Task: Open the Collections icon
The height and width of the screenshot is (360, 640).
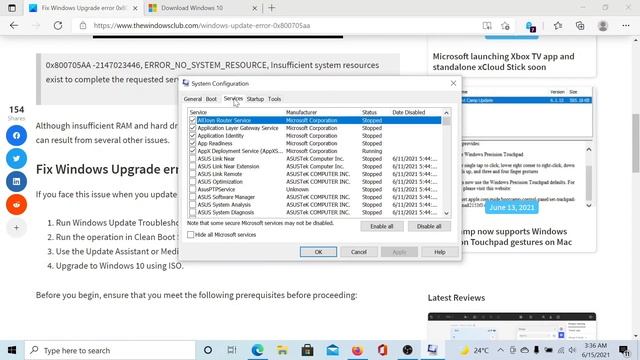Action: [x=580, y=26]
